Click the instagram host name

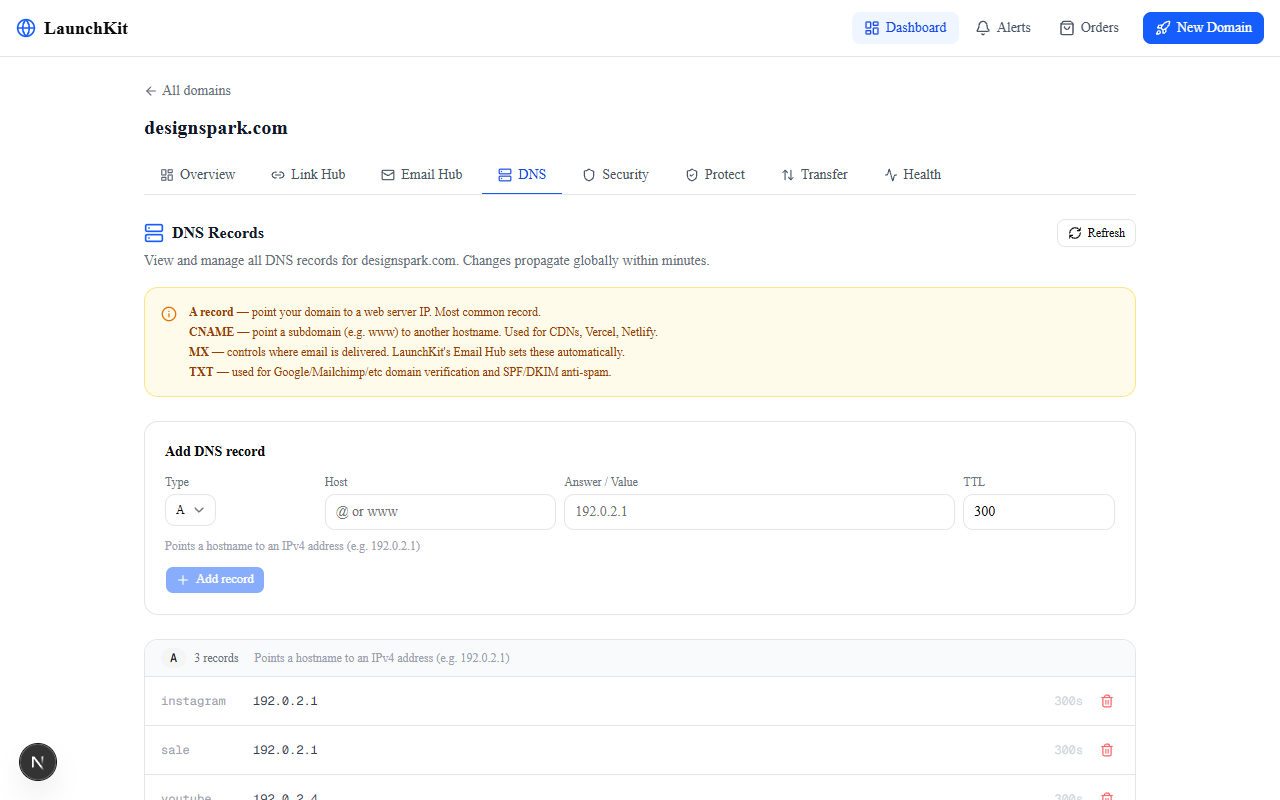coord(193,701)
